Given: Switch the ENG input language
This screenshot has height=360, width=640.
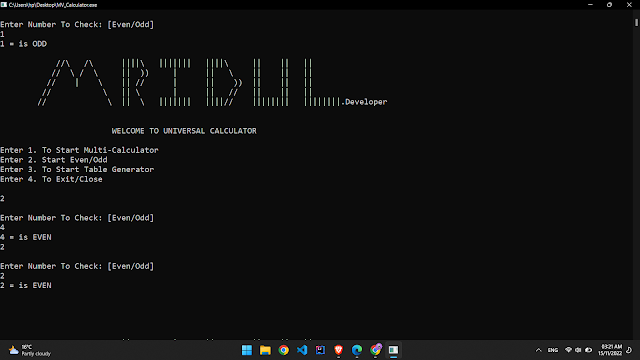Looking at the screenshot, I should 553,350.
